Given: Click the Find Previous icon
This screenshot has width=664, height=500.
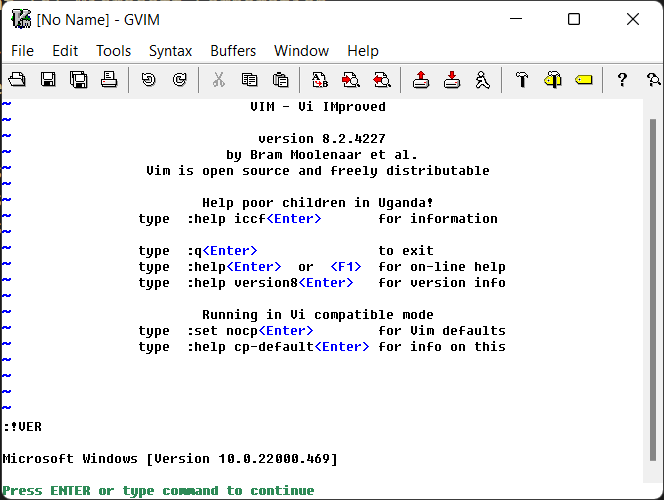Looking at the screenshot, I should tap(382, 80).
